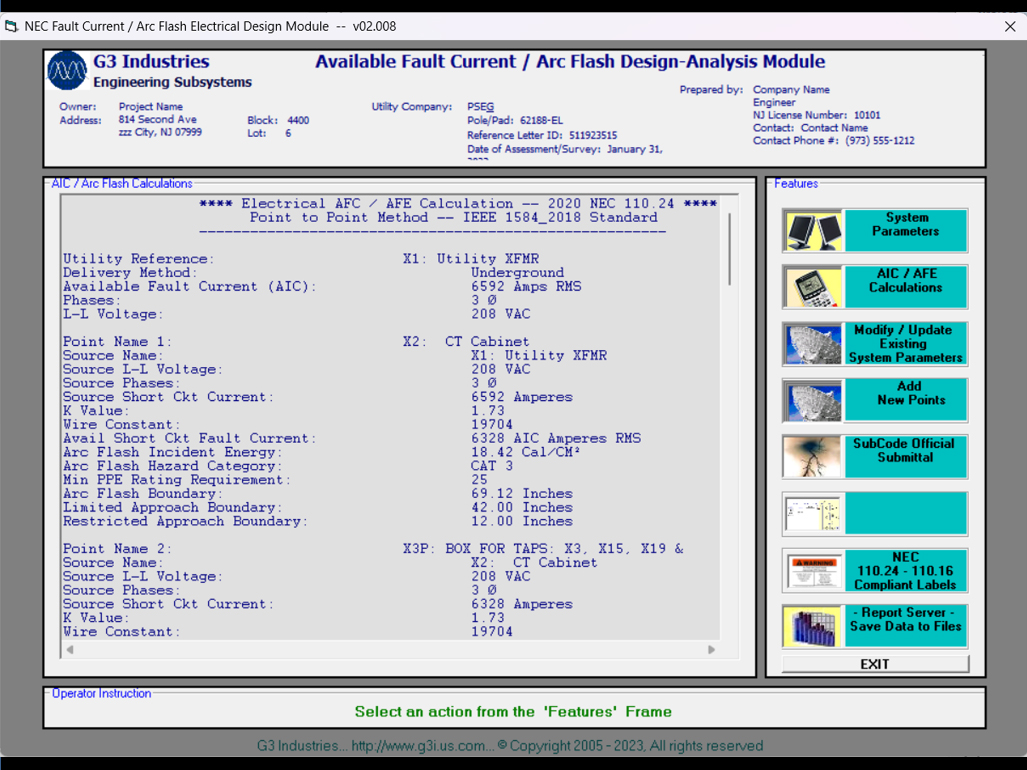Choose Add New Points
The height and width of the screenshot is (770, 1027).
(x=905, y=400)
